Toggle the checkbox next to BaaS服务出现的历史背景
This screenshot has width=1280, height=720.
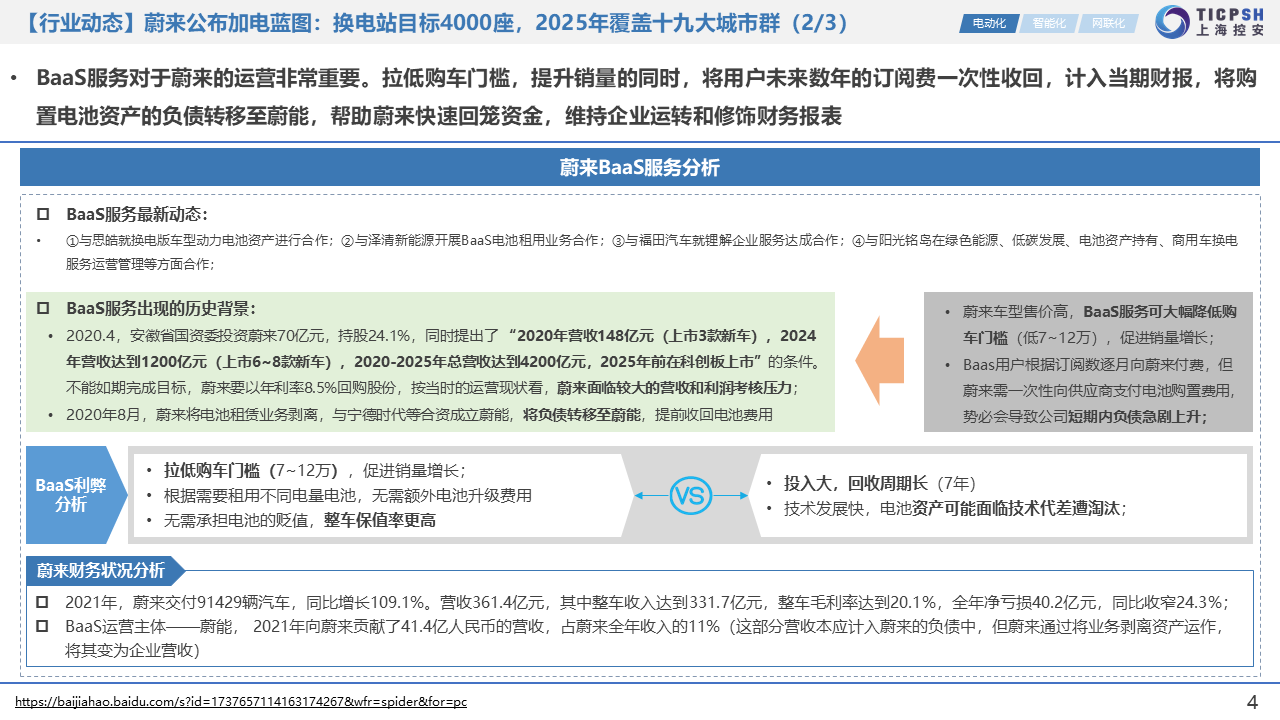[x=43, y=309]
